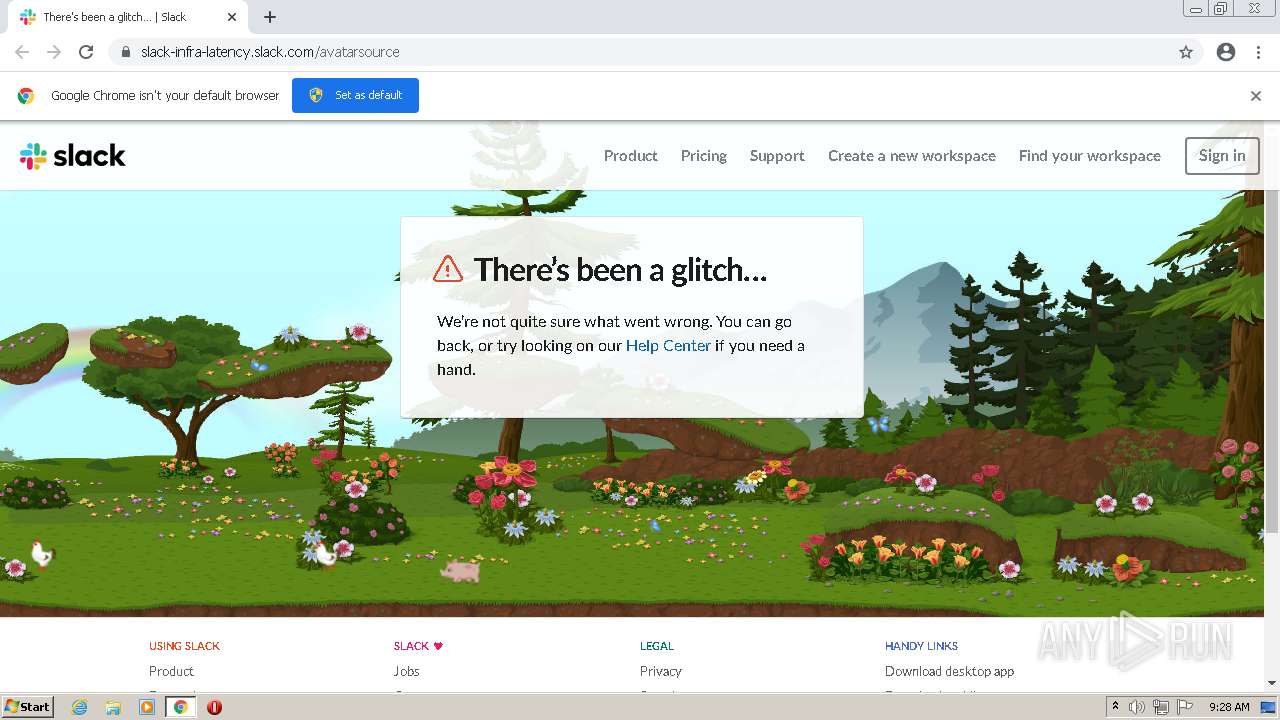Bookmark this page with star icon
The height and width of the screenshot is (720, 1280).
tap(1186, 52)
